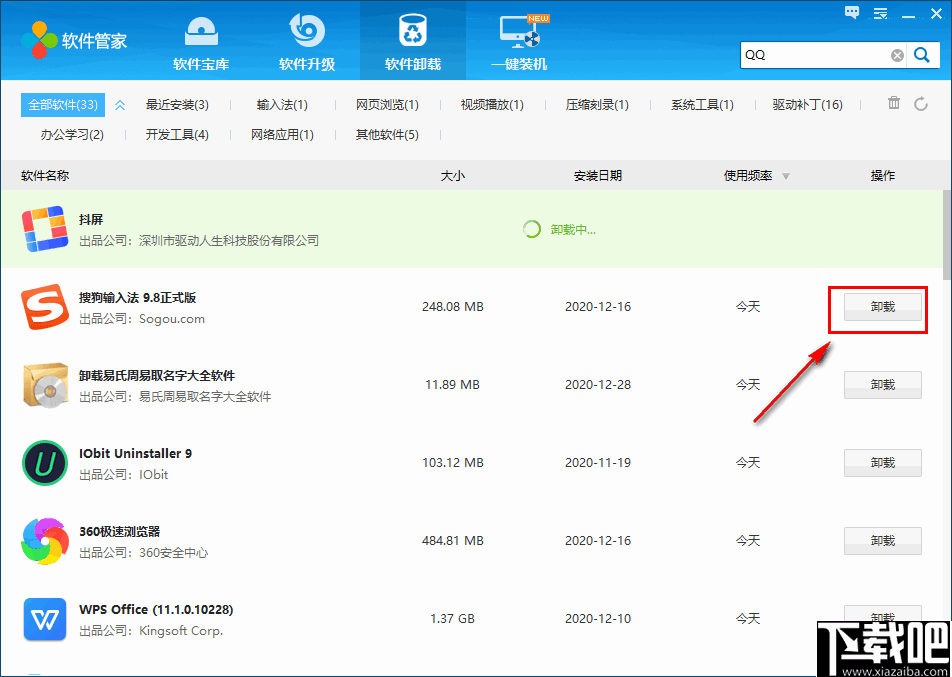Click the search magnifier icon
This screenshot has width=952, height=677.
921,55
